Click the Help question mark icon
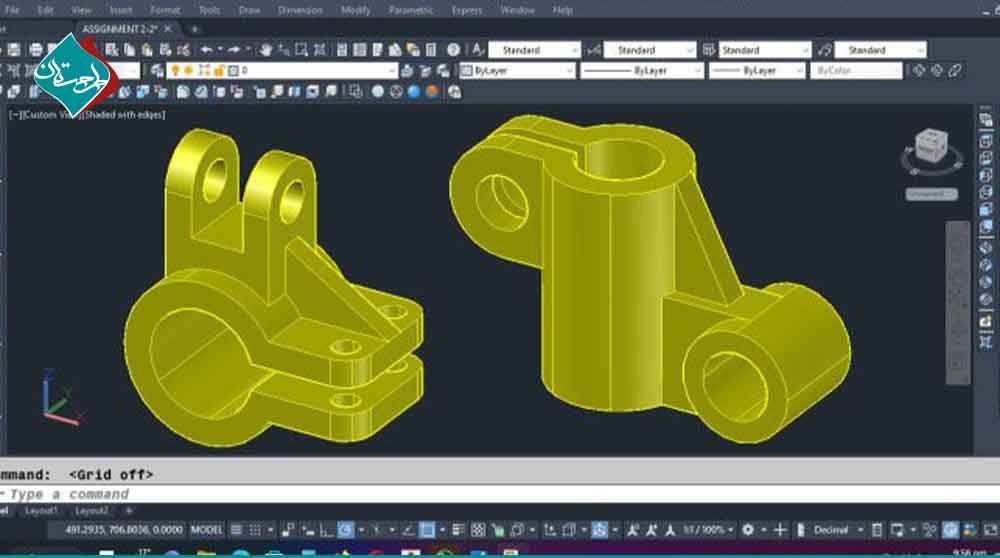 point(453,50)
